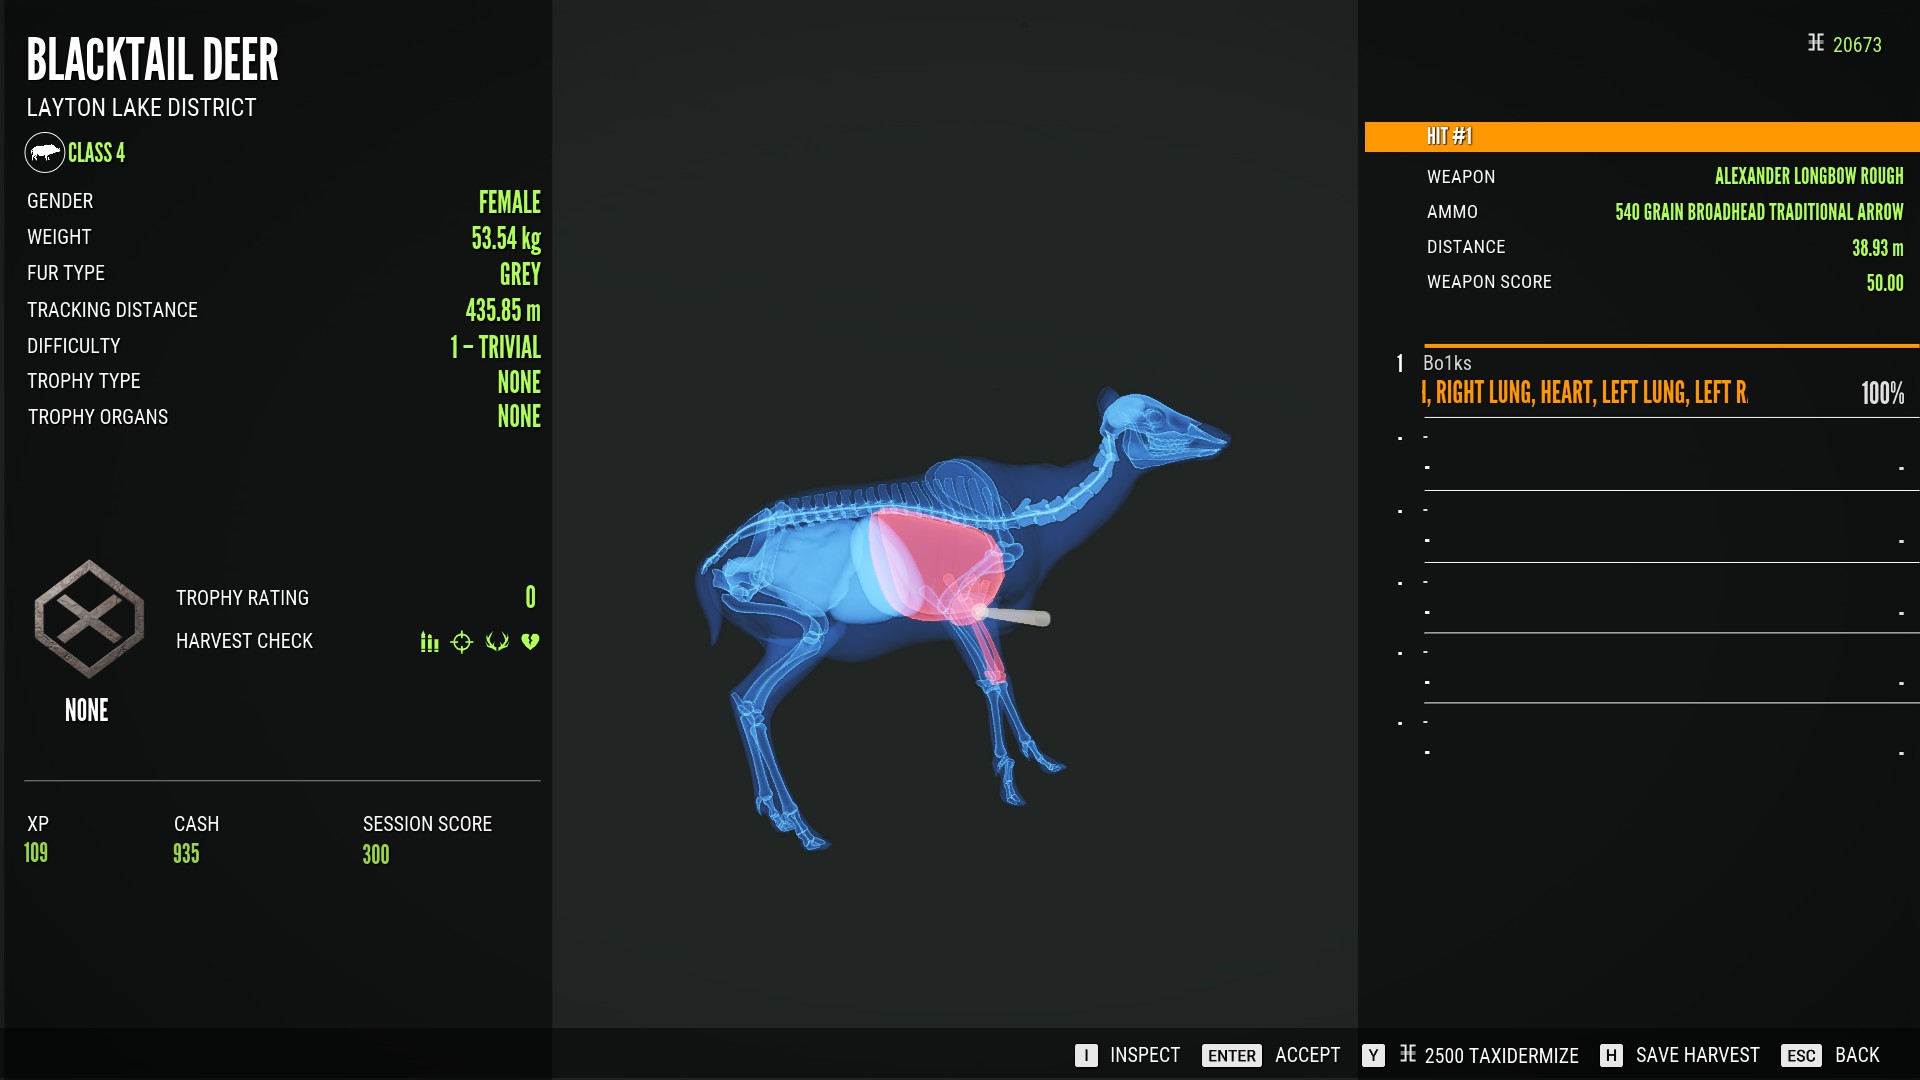Click the antler trophy harvest check icon
The image size is (1920, 1080).
point(497,642)
